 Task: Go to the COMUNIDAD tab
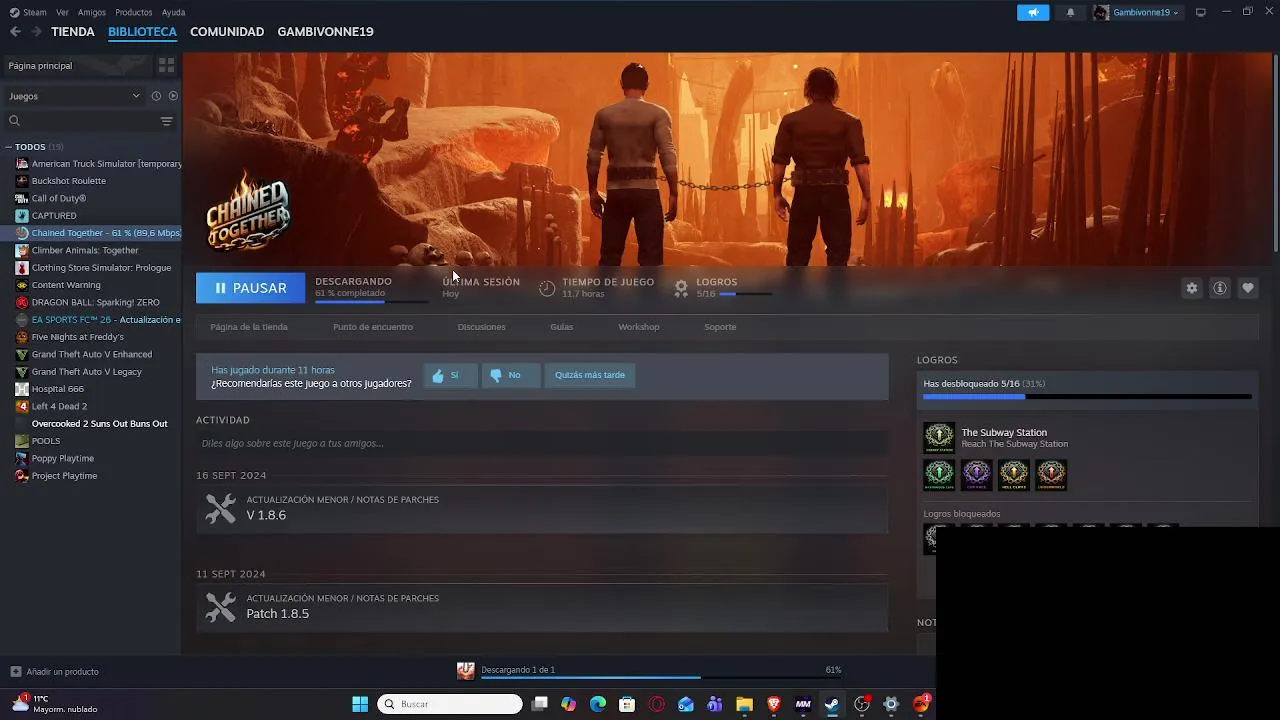(227, 32)
